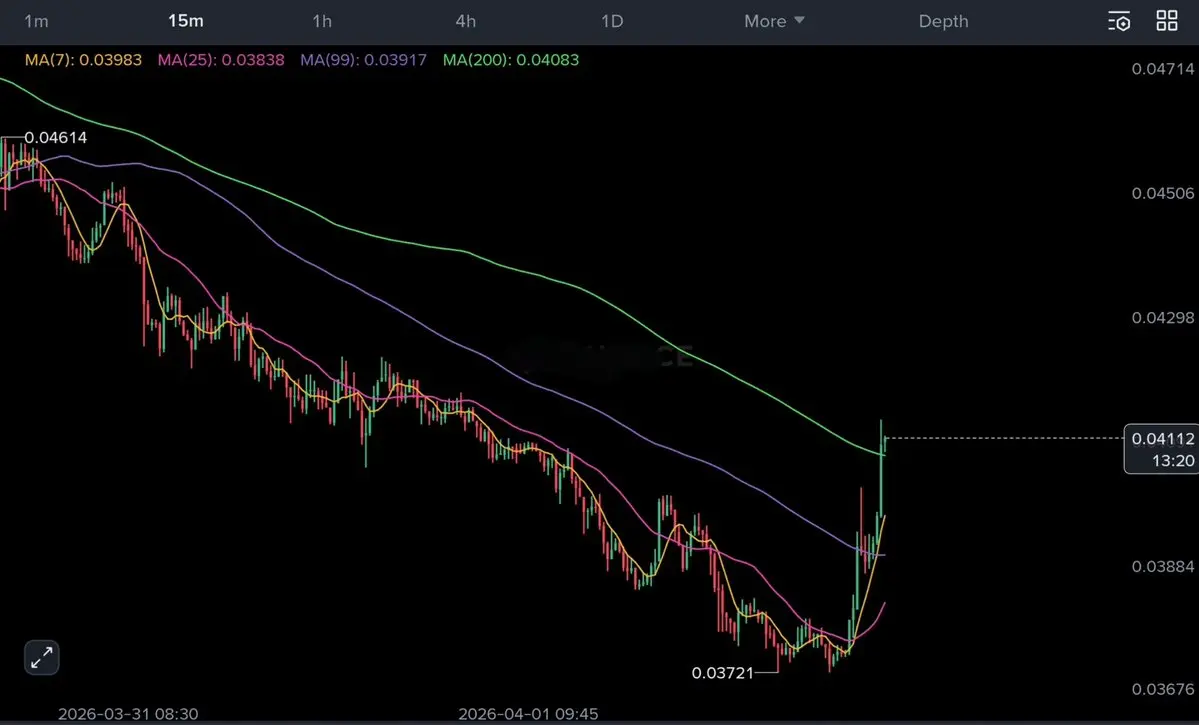1199x725 pixels.
Task: Click the MA(7): 0.03983 indicator label
Action: coord(83,60)
